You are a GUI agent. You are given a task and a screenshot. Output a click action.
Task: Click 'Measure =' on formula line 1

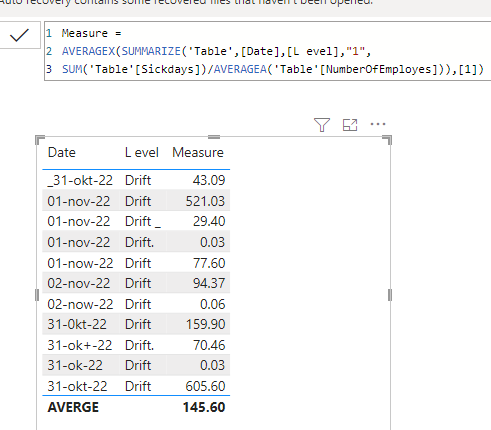click(92, 33)
